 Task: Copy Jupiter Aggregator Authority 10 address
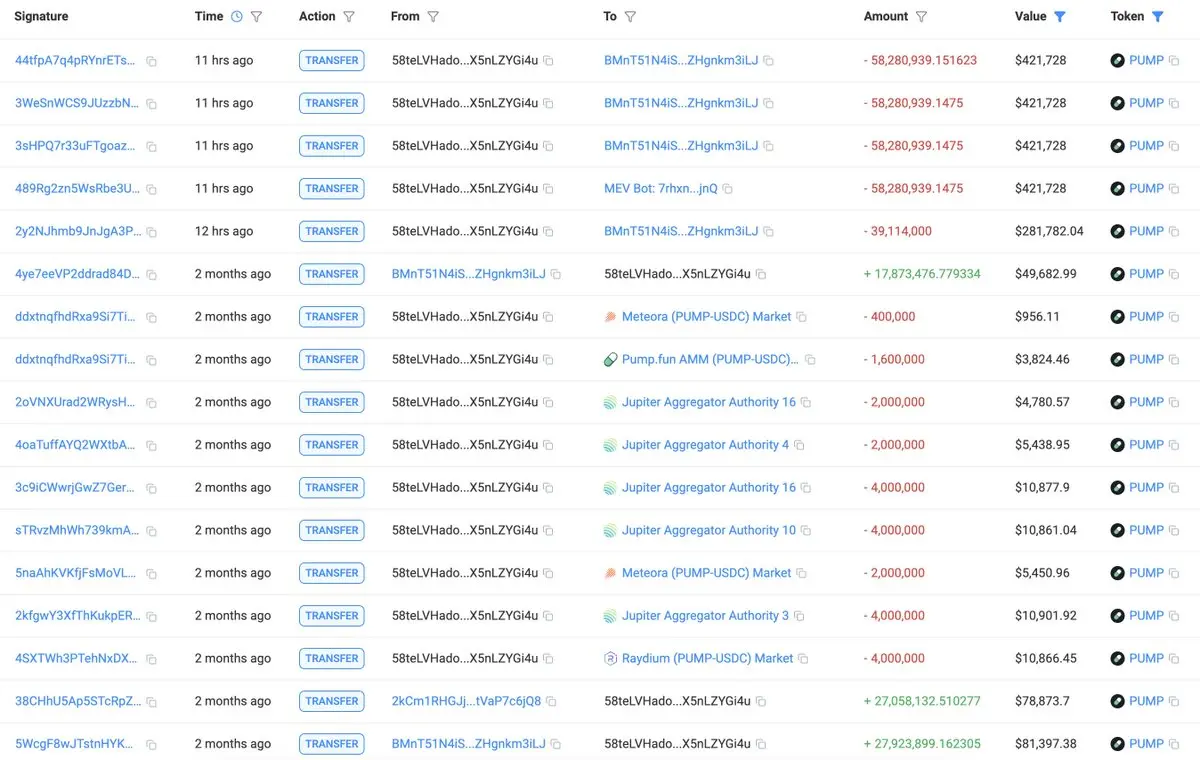[806, 531]
